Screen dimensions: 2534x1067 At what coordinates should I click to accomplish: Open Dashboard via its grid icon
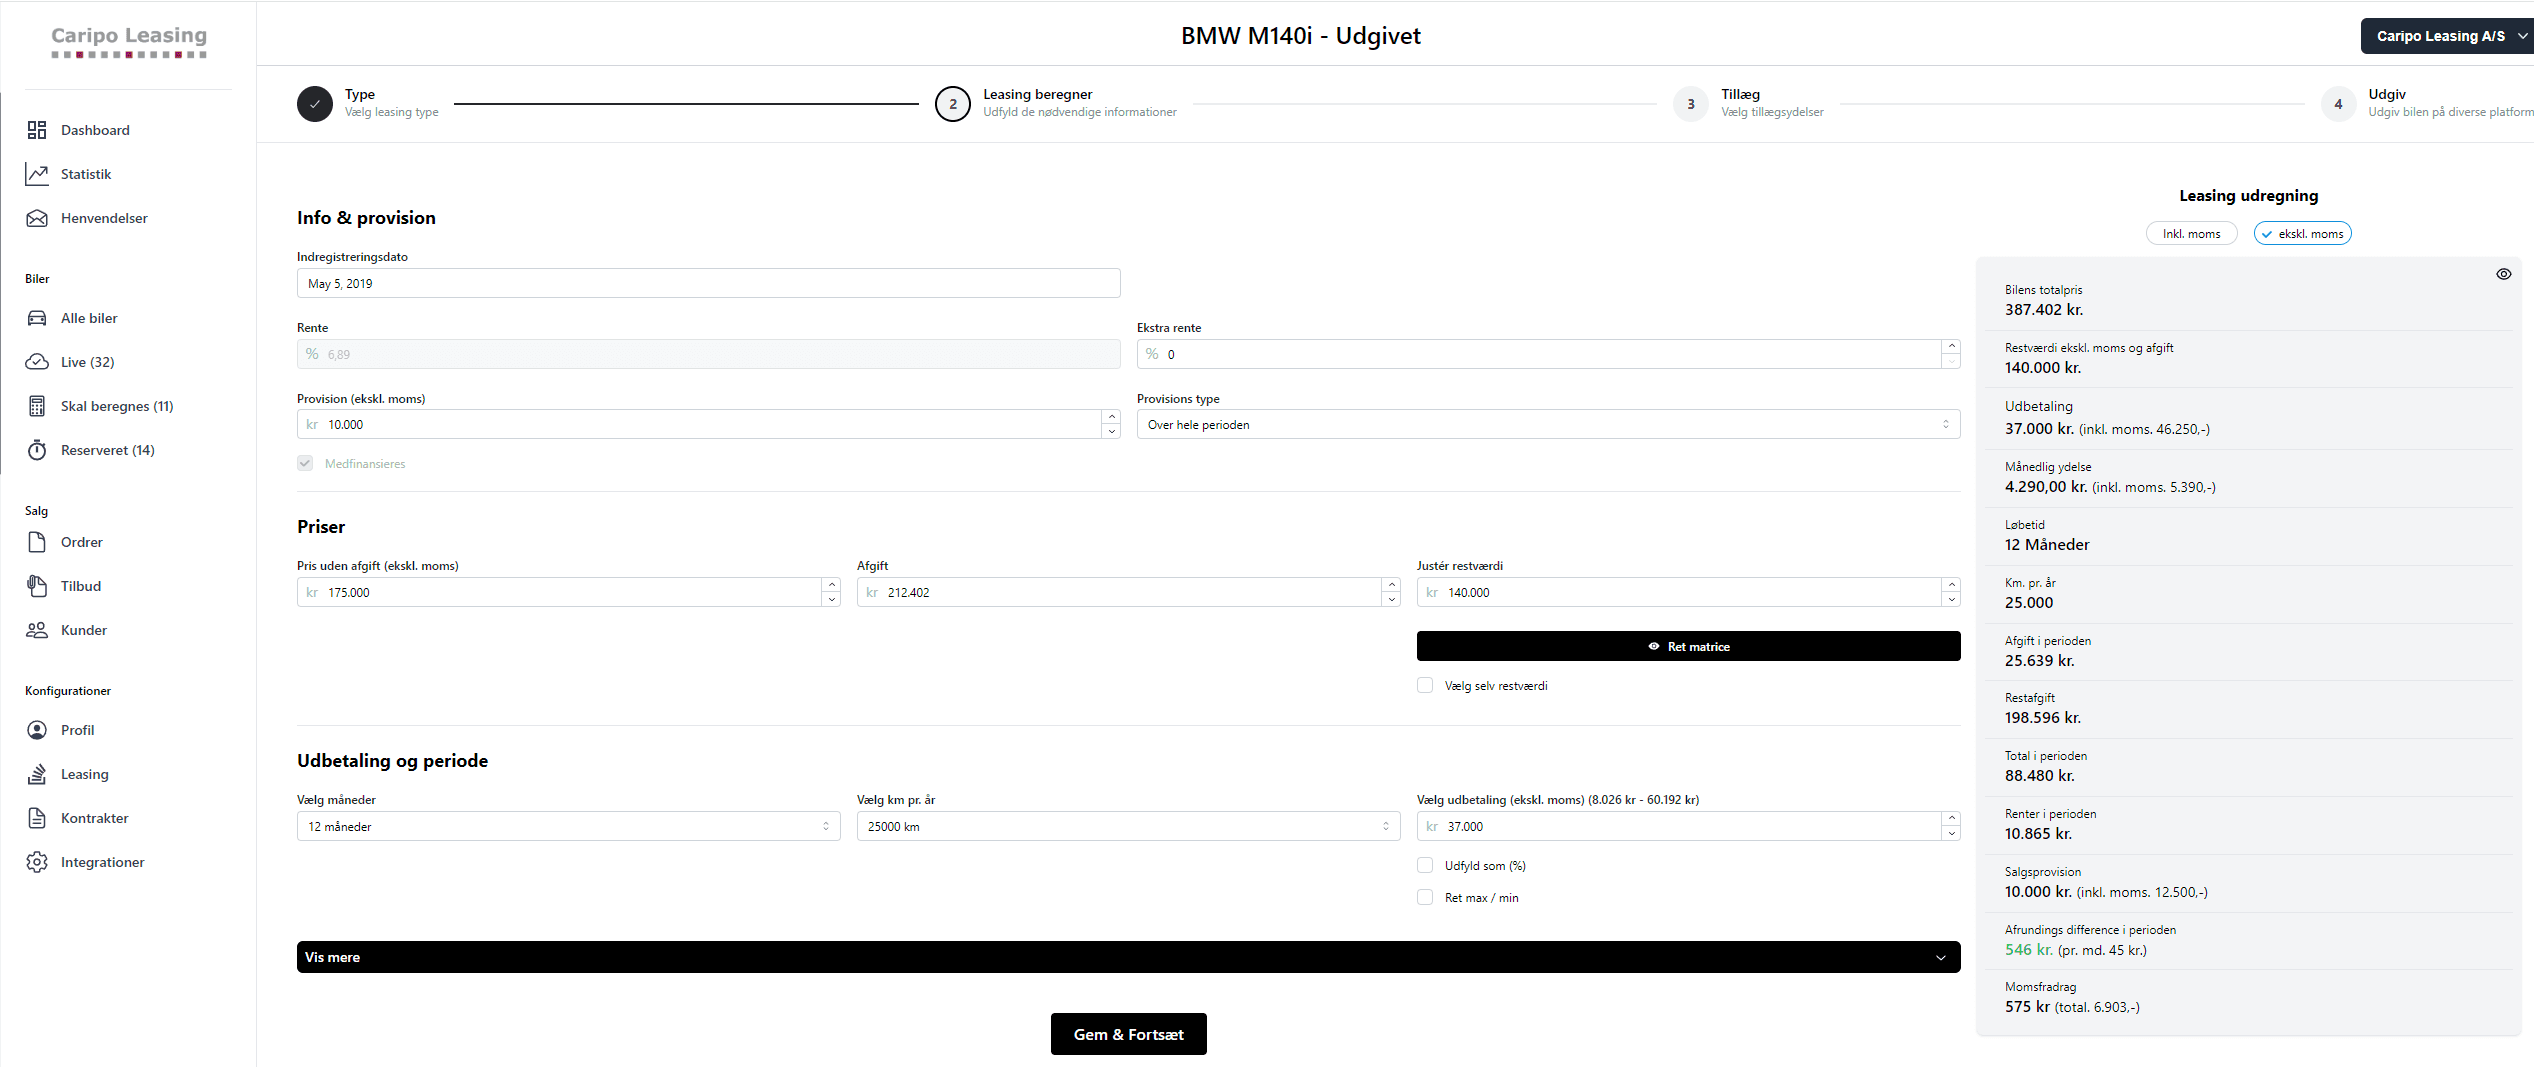[x=37, y=130]
